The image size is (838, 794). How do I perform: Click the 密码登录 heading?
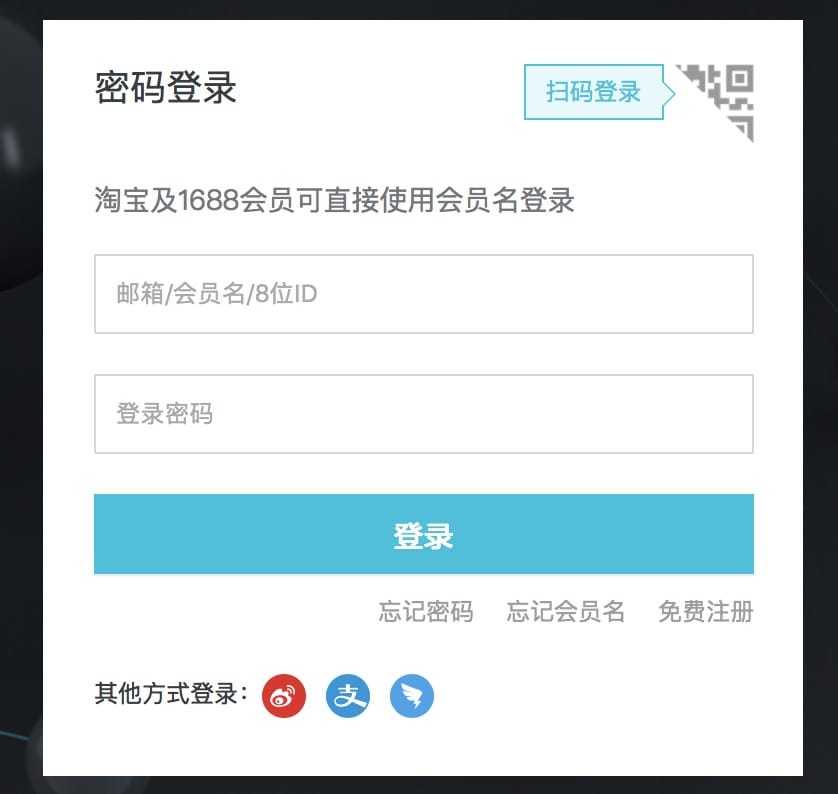tap(166, 87)
